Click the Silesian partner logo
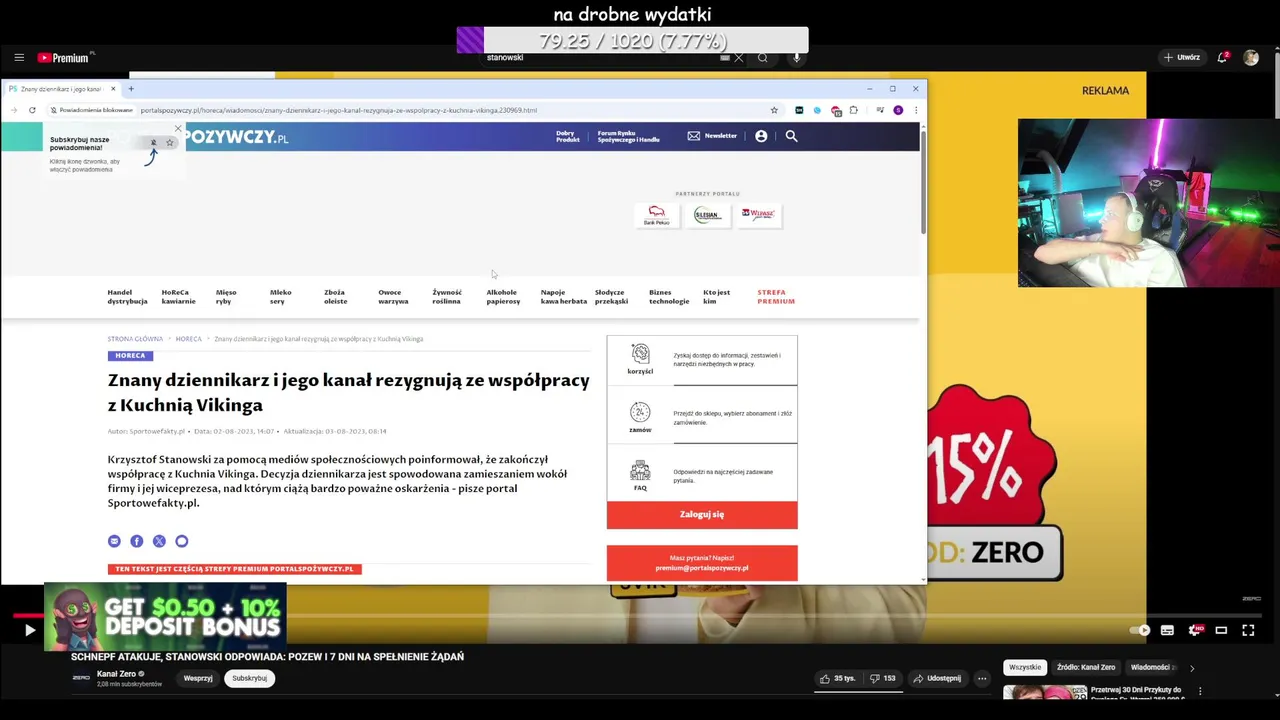 707,215
